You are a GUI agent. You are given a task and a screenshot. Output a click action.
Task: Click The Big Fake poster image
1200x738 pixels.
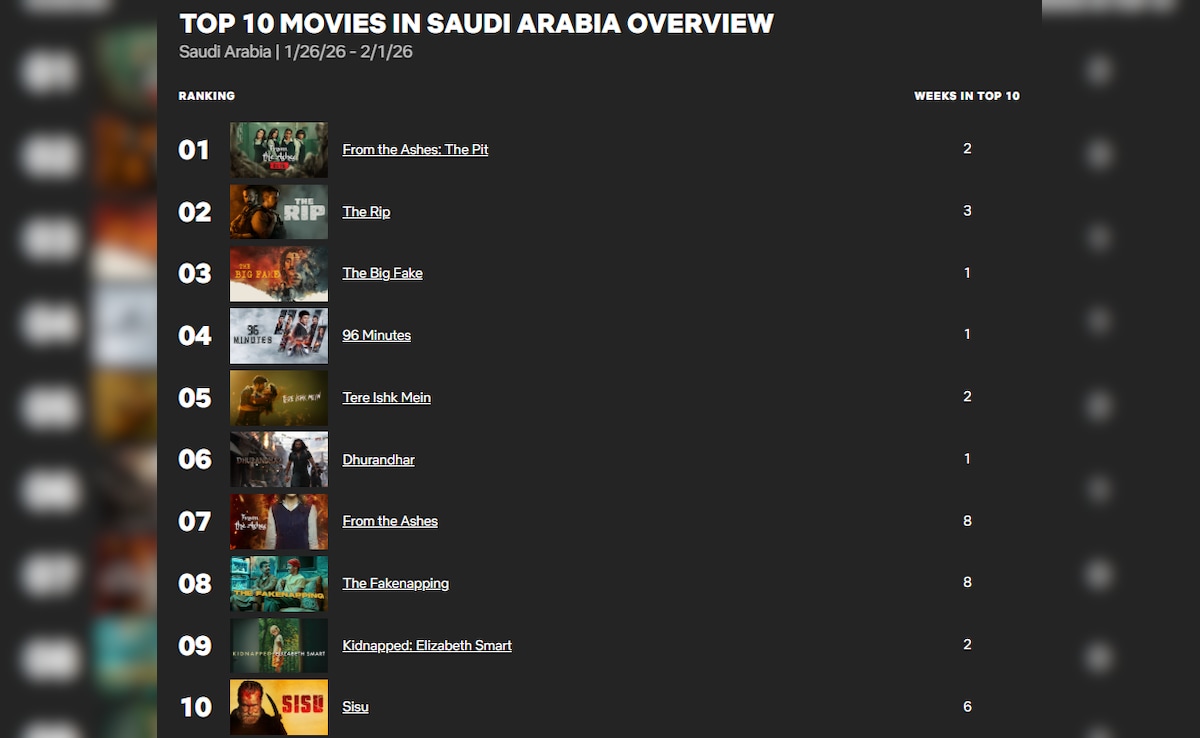point(279,274)
